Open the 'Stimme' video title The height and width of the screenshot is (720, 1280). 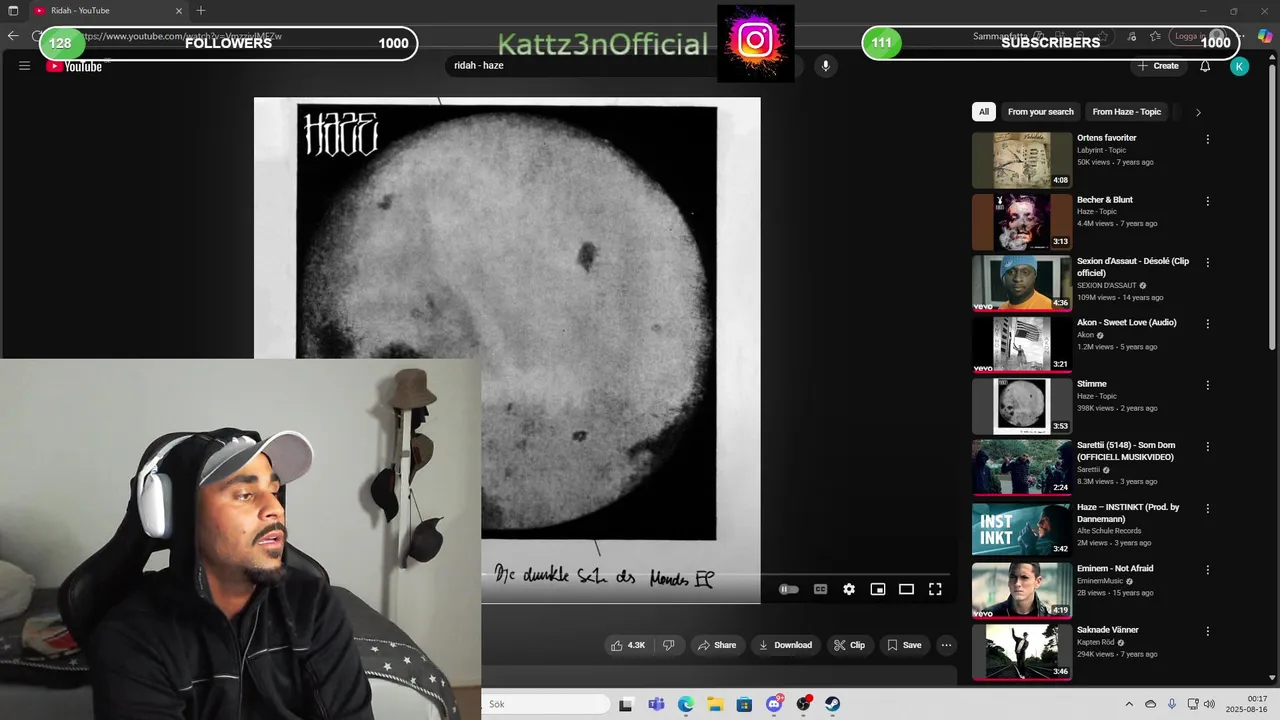click(1092, 384)
